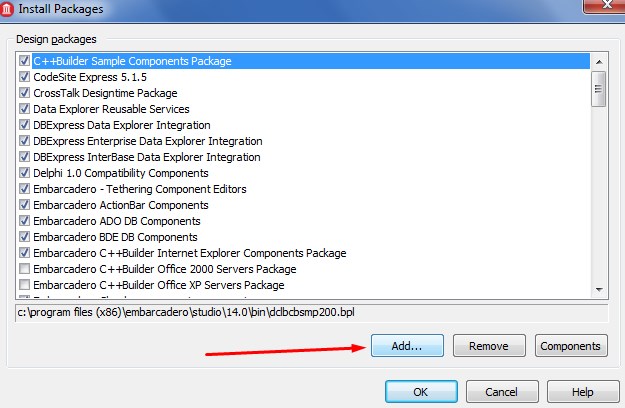Uncheck C++Builder Internet Explorer Components Package checkbox
625x408 pixels.
24,253
